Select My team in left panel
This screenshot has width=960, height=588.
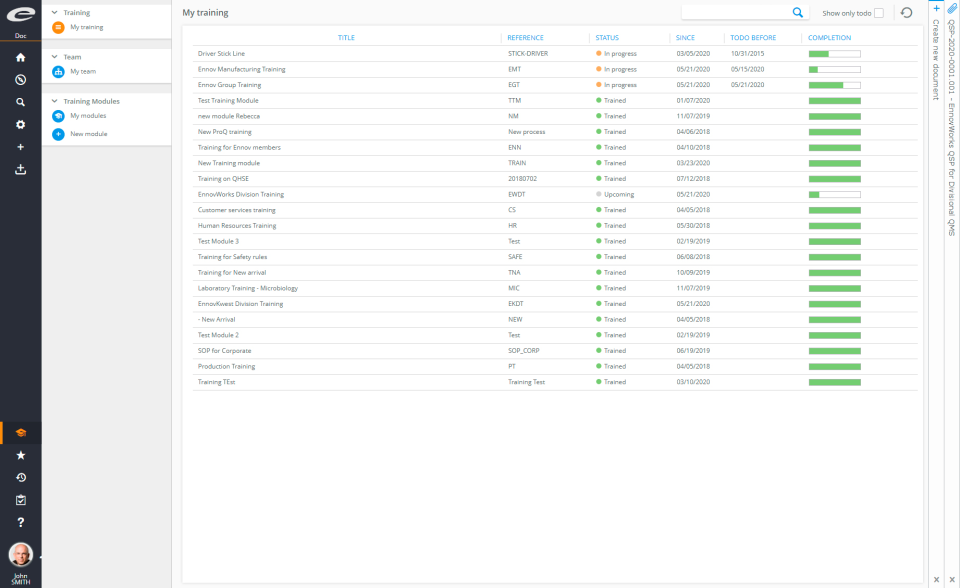pos(83,71)
